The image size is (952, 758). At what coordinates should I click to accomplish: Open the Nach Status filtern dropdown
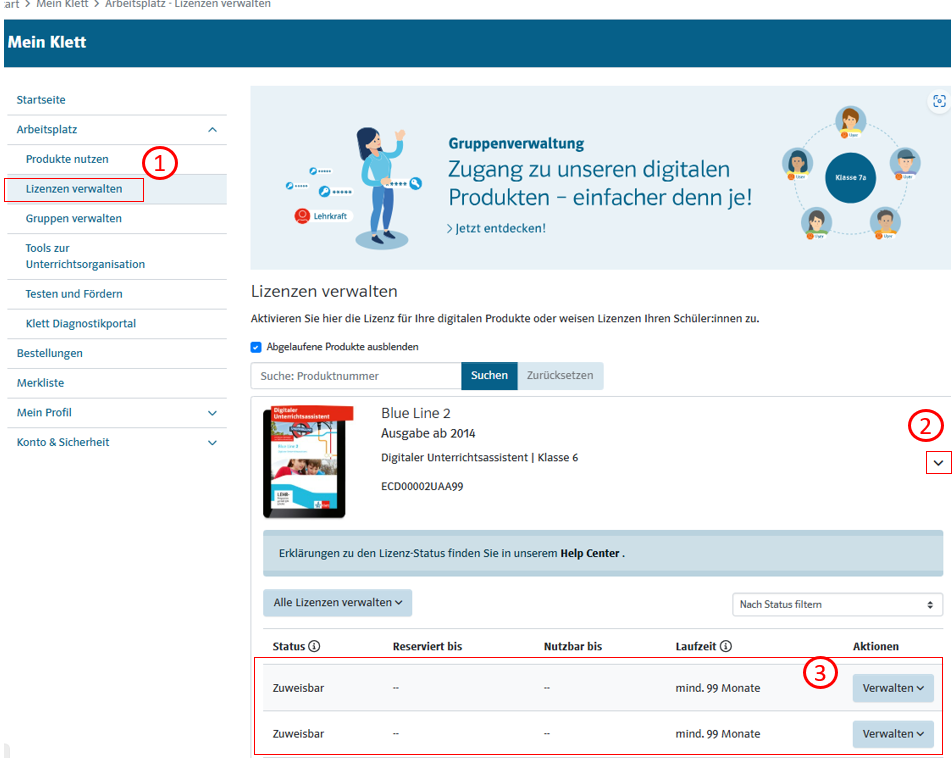837,604
